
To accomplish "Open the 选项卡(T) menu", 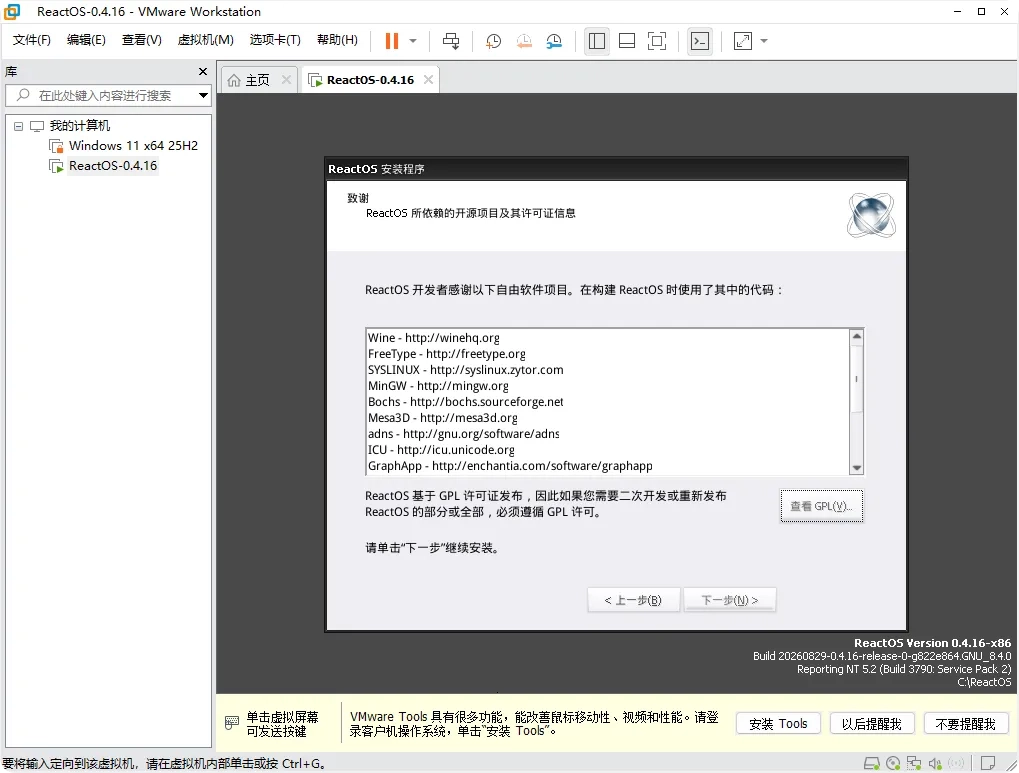I will pos(275,40).
